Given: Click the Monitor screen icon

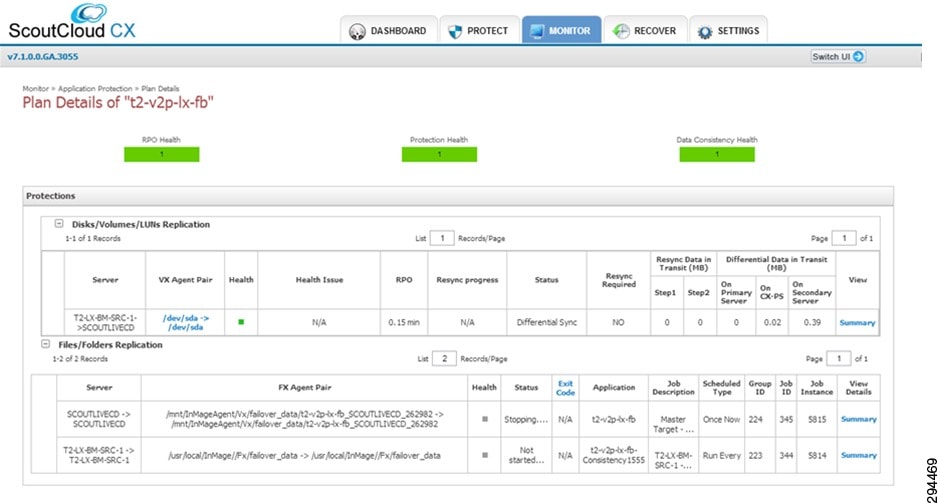Looking at the screenshot, I should [x=537, y=31].
